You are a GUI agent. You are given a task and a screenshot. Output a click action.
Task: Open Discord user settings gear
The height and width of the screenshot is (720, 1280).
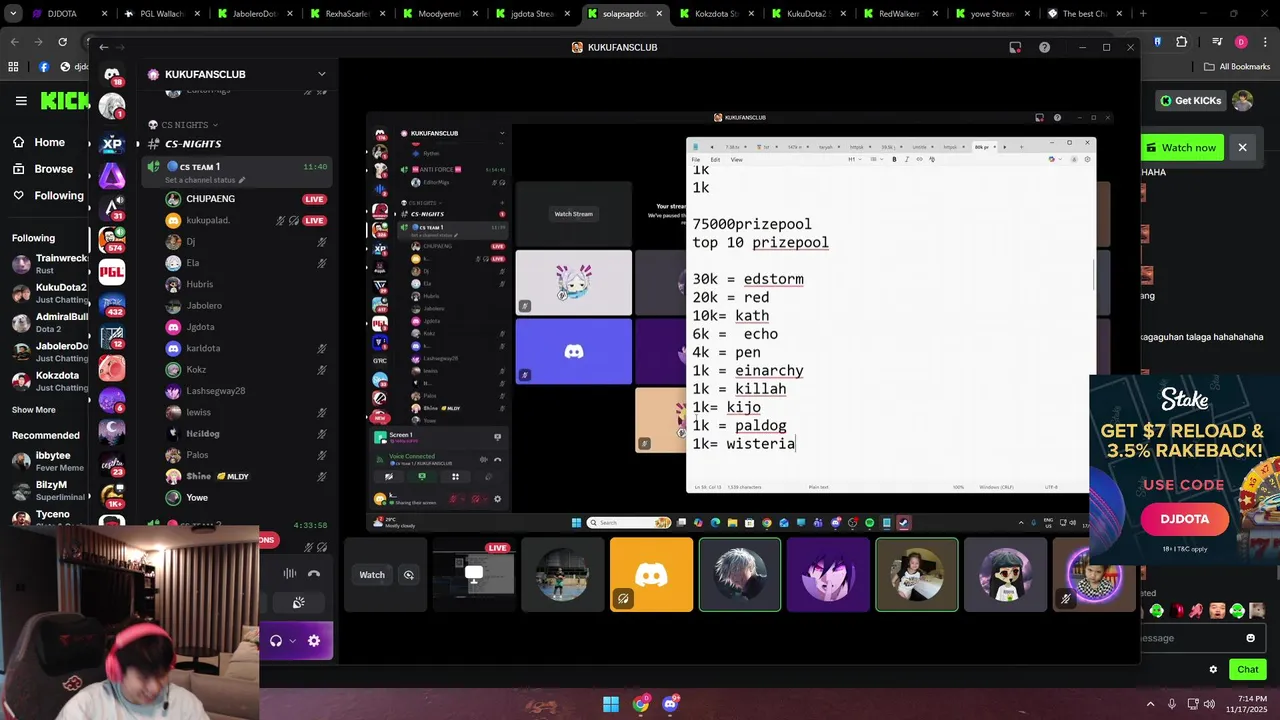tap(314, 641)
